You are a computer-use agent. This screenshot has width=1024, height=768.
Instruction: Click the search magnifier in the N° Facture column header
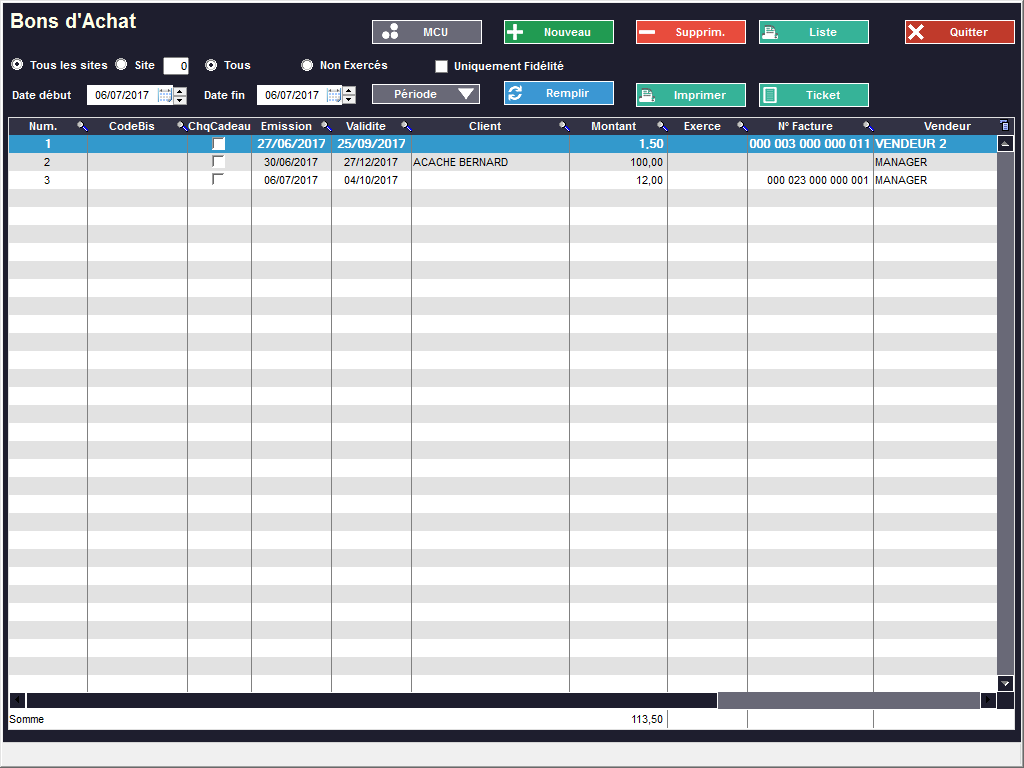(867, 127)
